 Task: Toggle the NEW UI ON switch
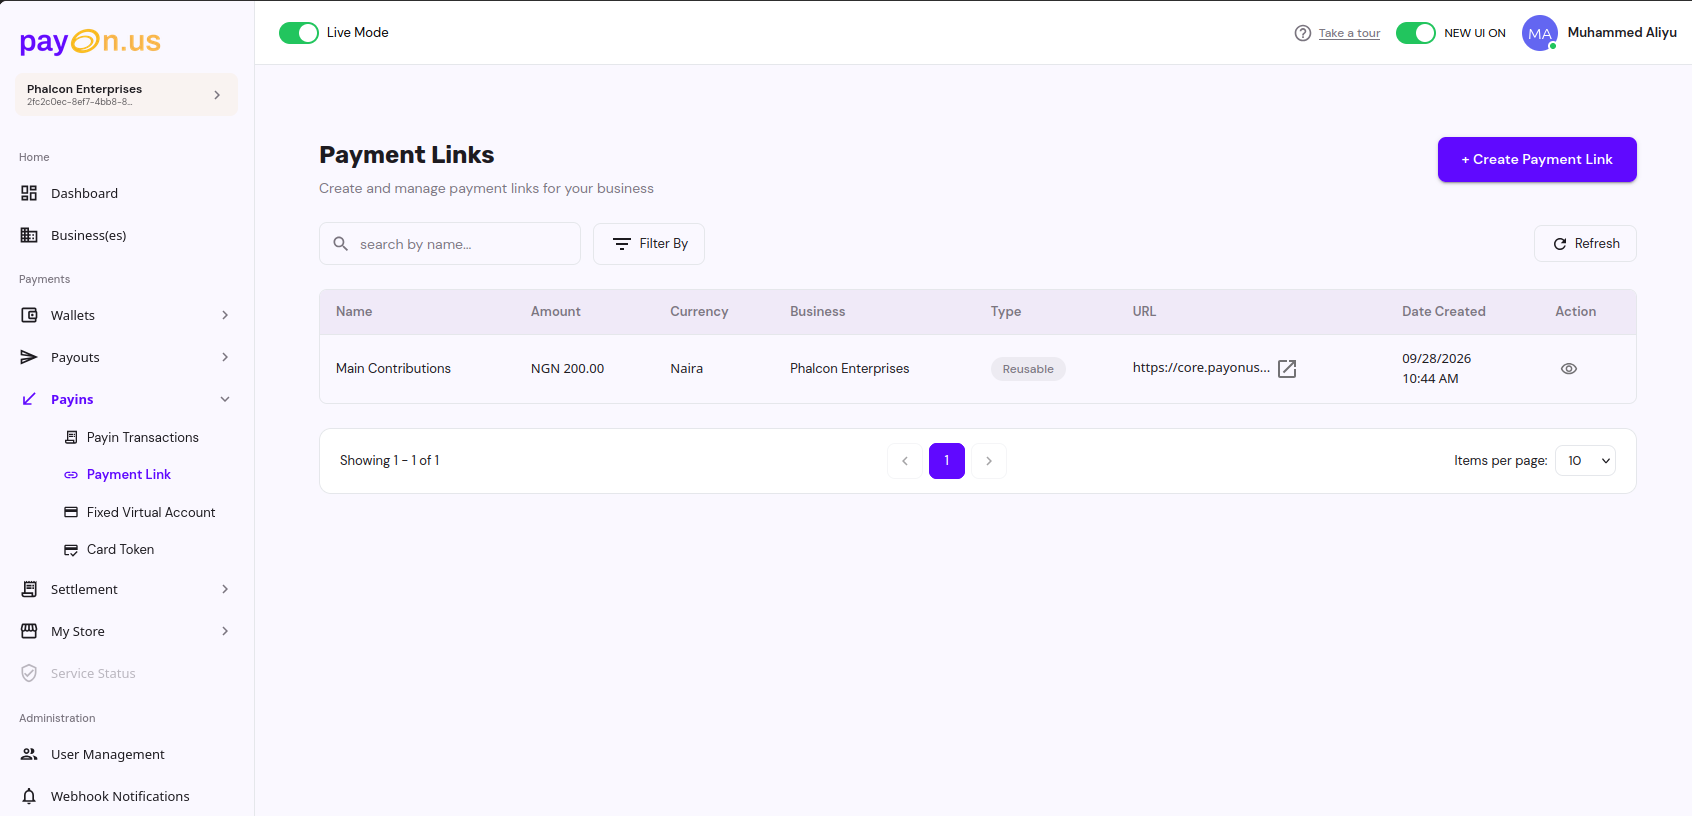1416,33
